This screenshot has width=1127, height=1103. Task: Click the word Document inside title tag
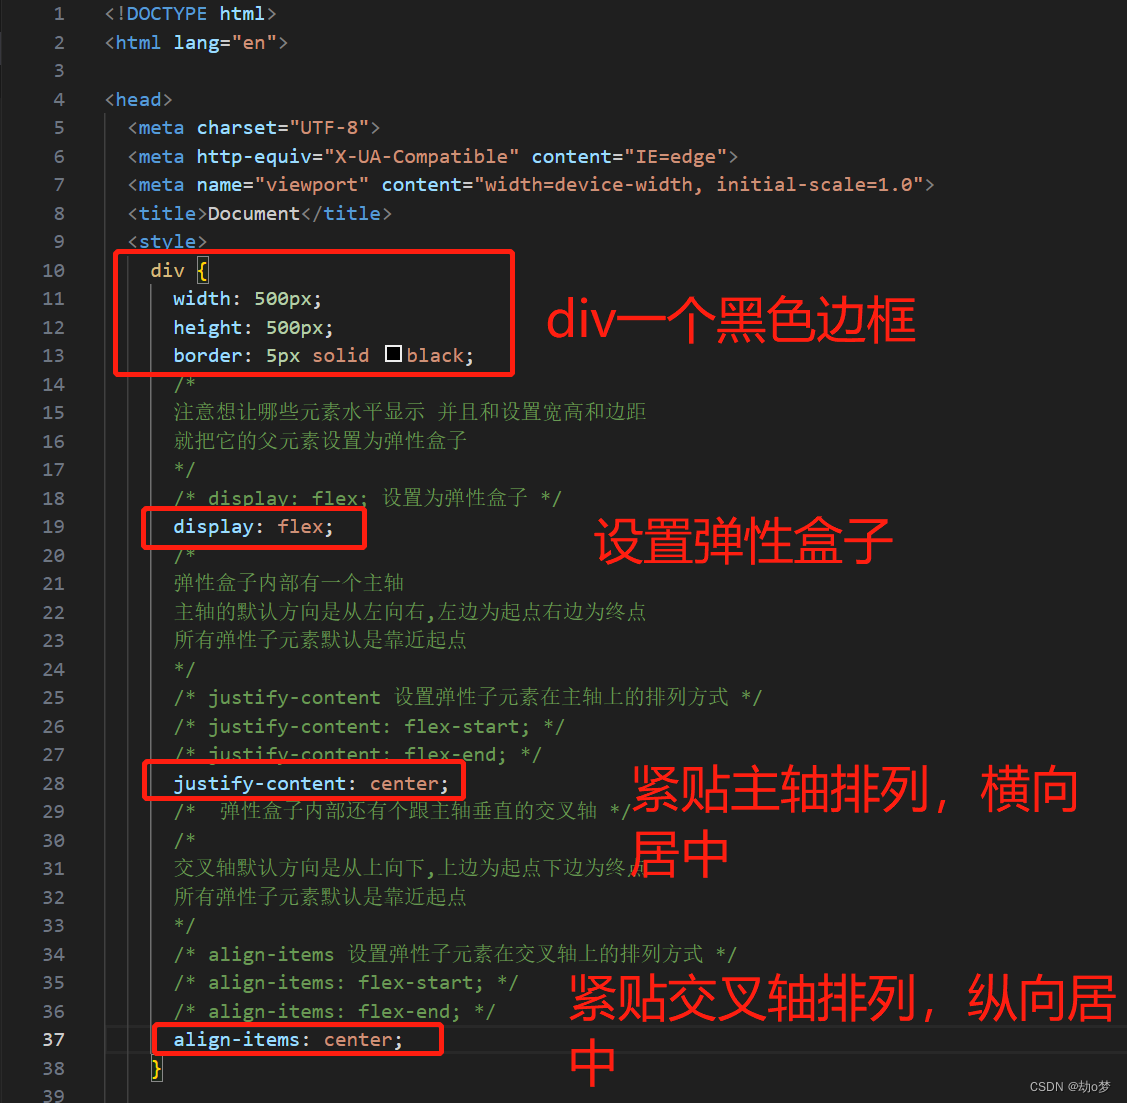254,213
